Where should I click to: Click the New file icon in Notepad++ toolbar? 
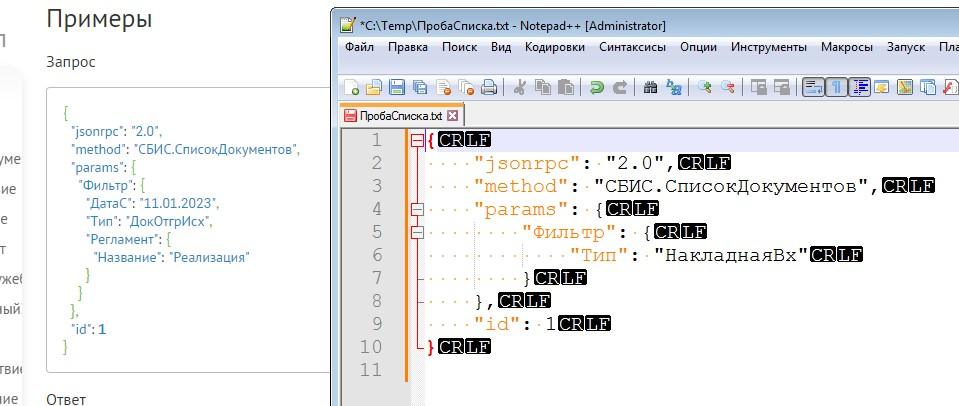pyautogui.click(x=352, y=87)
